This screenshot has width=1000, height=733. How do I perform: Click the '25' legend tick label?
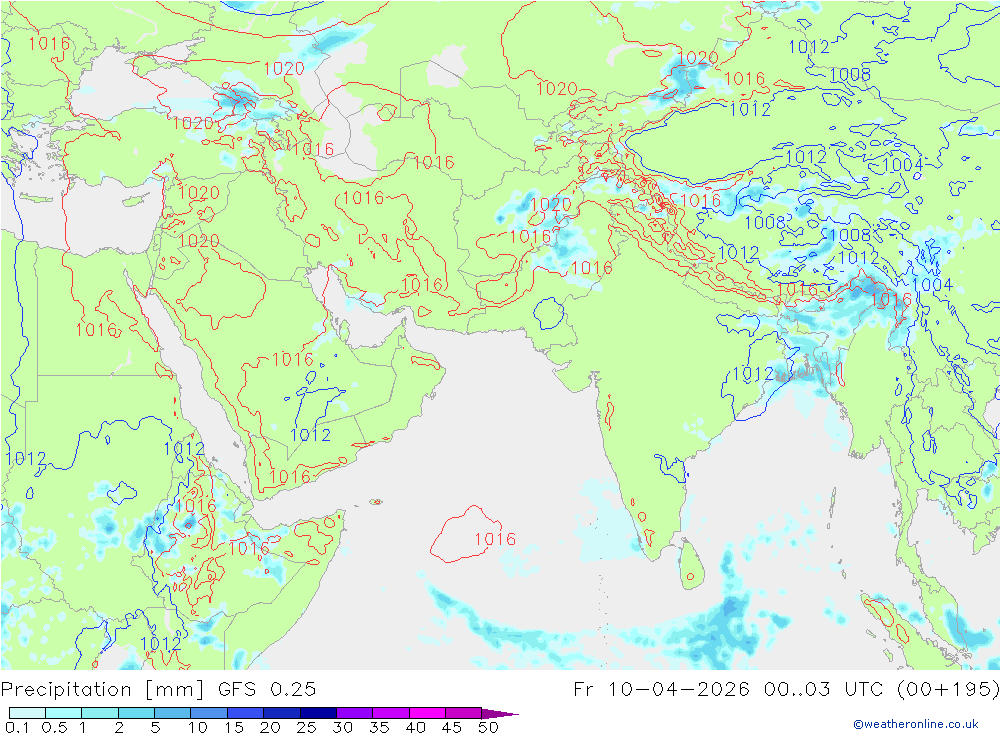click(307, 727)
